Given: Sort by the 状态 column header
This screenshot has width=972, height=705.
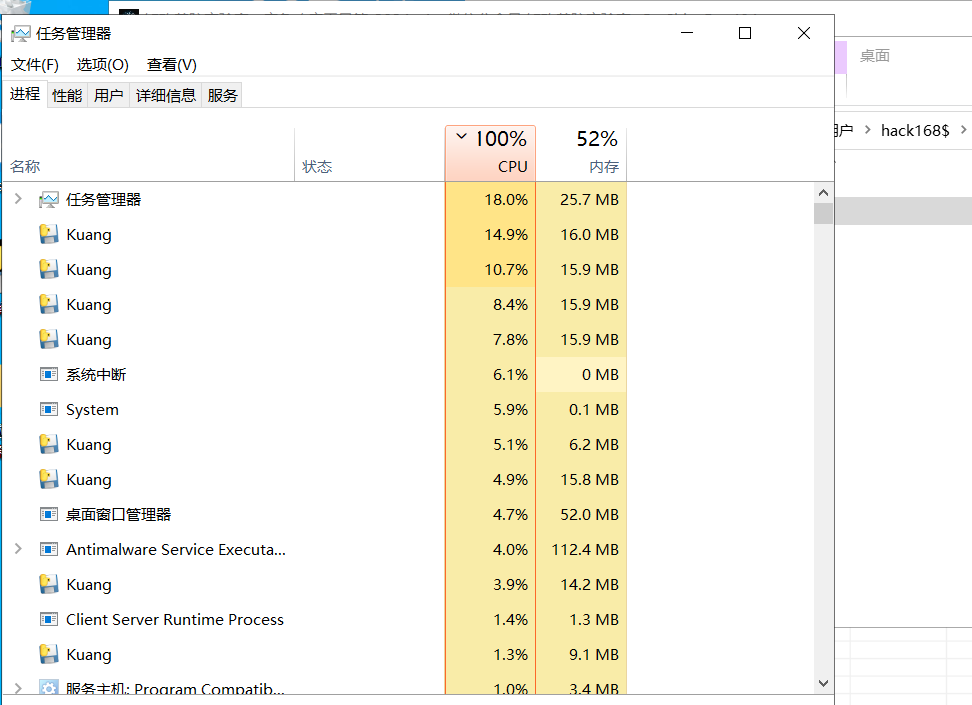Looking at the screenshot, I should pos(369,154).
